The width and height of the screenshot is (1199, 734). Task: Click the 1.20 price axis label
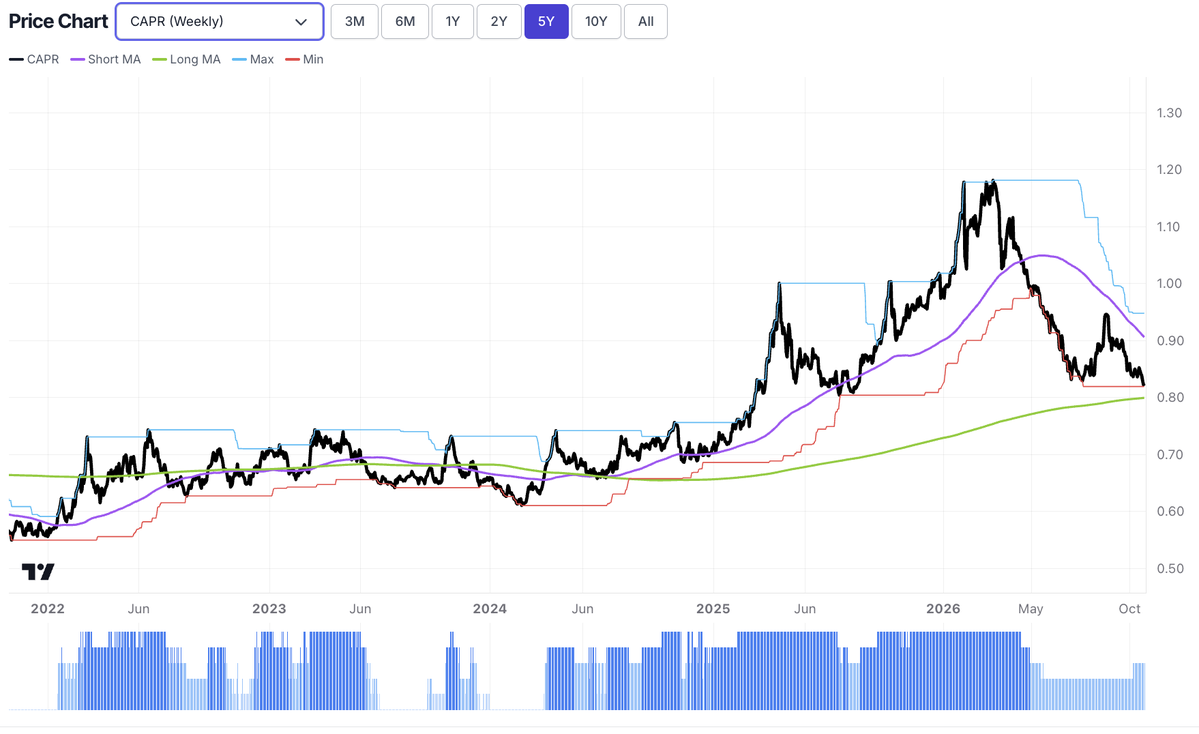(x=1169, y=170)
